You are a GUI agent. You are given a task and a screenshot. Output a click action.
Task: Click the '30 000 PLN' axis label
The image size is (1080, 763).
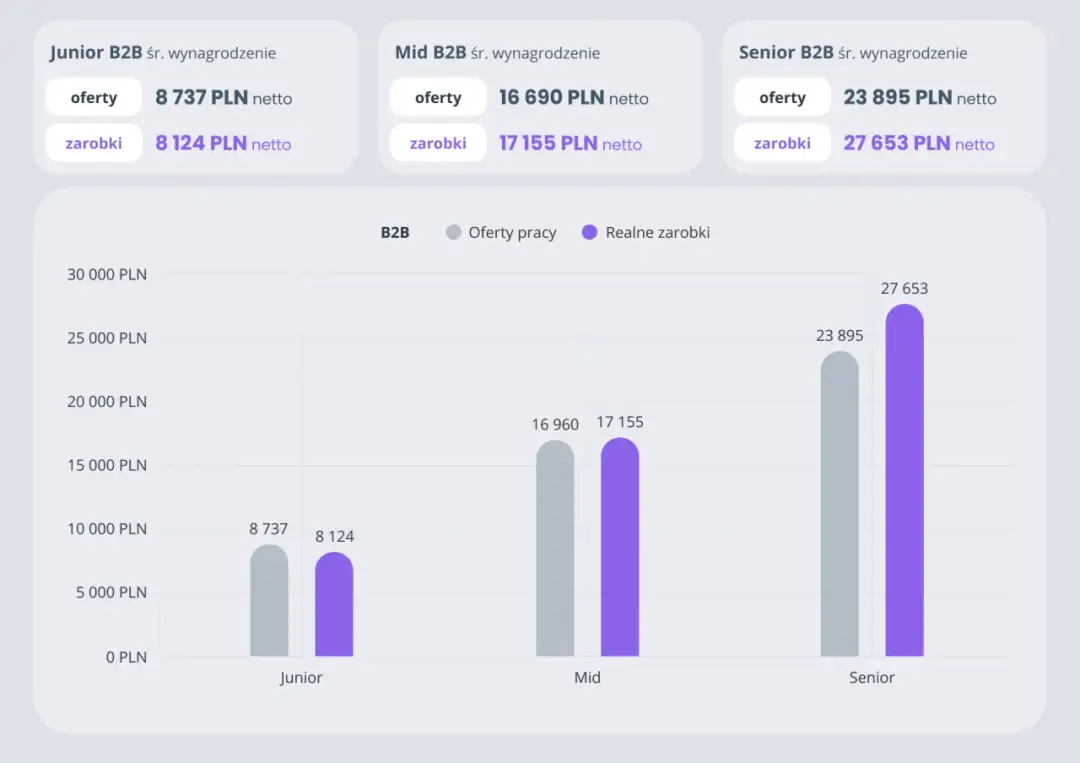pos(107,275)
